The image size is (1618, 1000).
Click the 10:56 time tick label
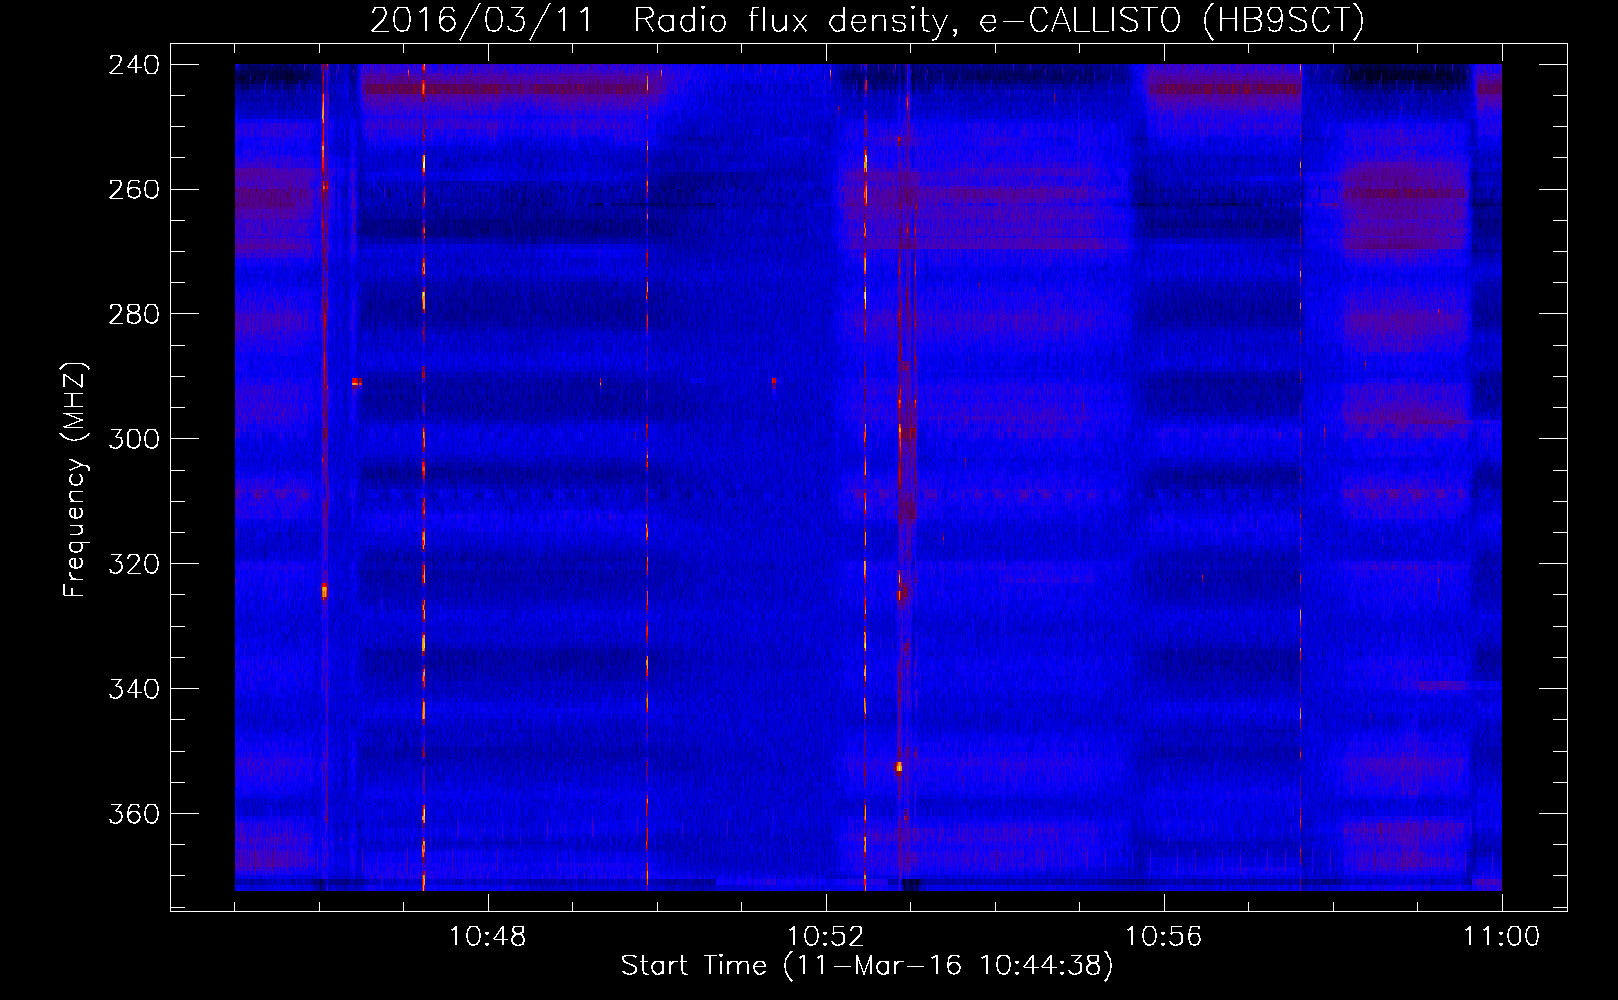pyautogui.click(x=1163, y=937)
